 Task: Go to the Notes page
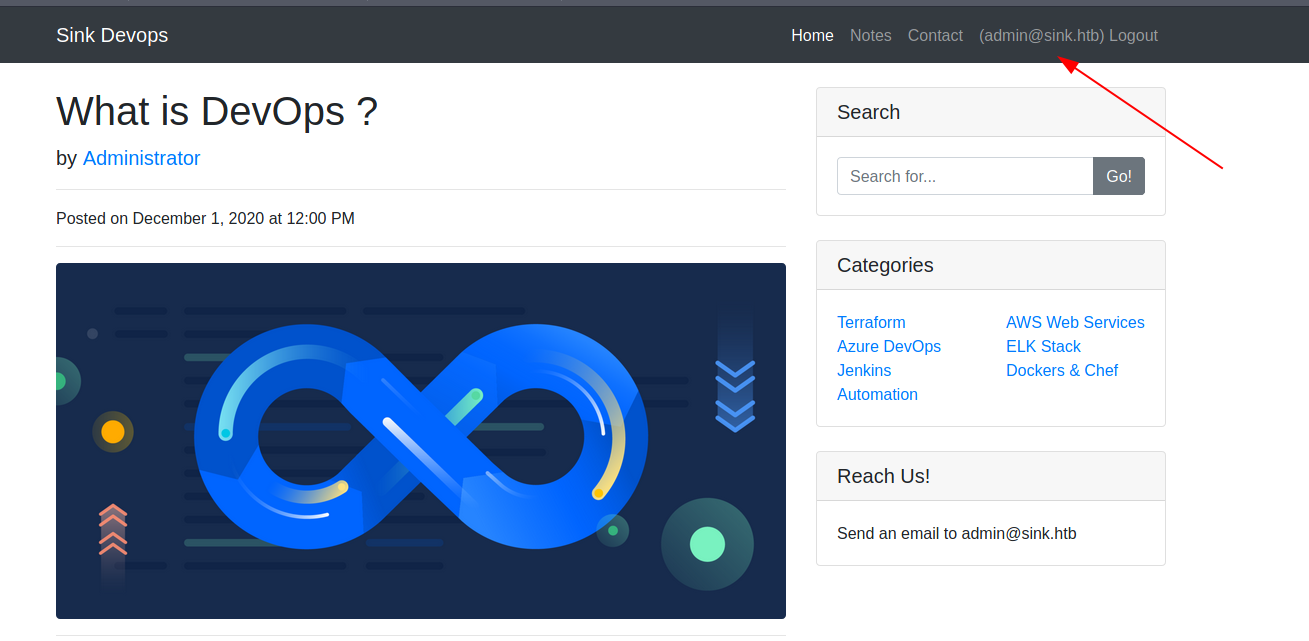(870, 35)
